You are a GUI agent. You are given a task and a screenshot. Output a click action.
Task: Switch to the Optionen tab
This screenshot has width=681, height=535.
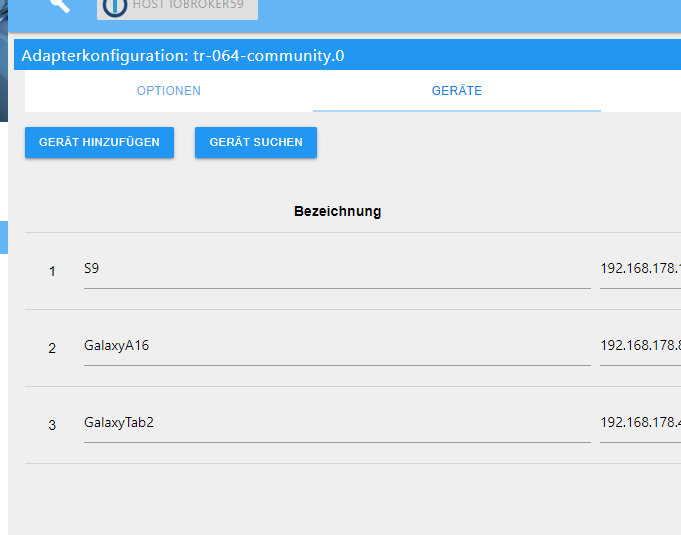[168, 91]
